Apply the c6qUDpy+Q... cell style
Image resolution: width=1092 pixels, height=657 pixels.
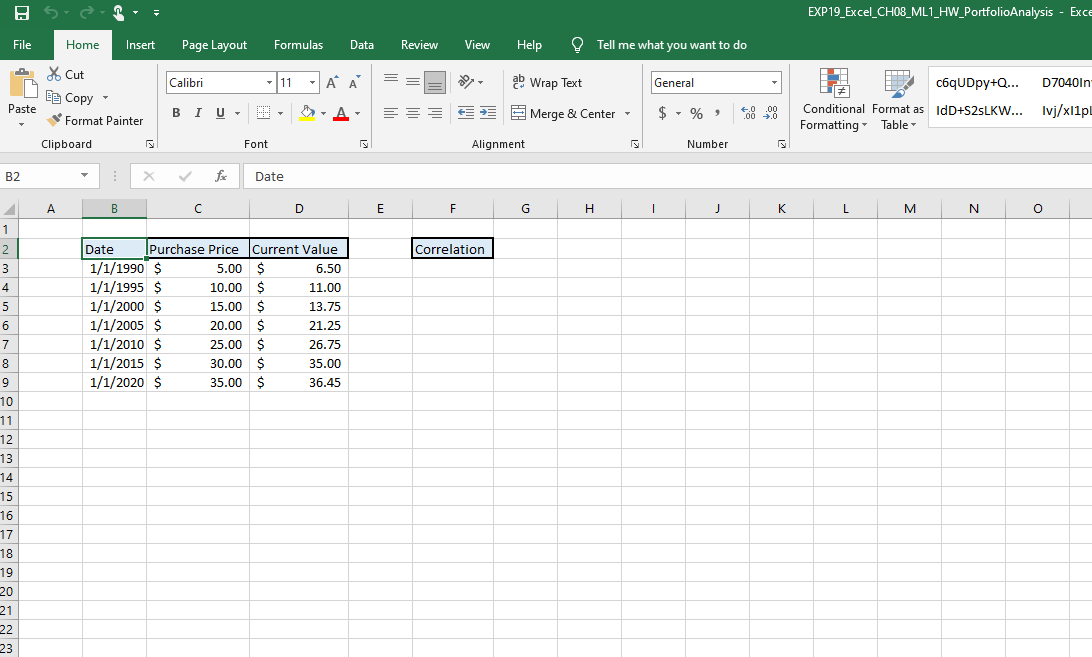click(978, 82)
